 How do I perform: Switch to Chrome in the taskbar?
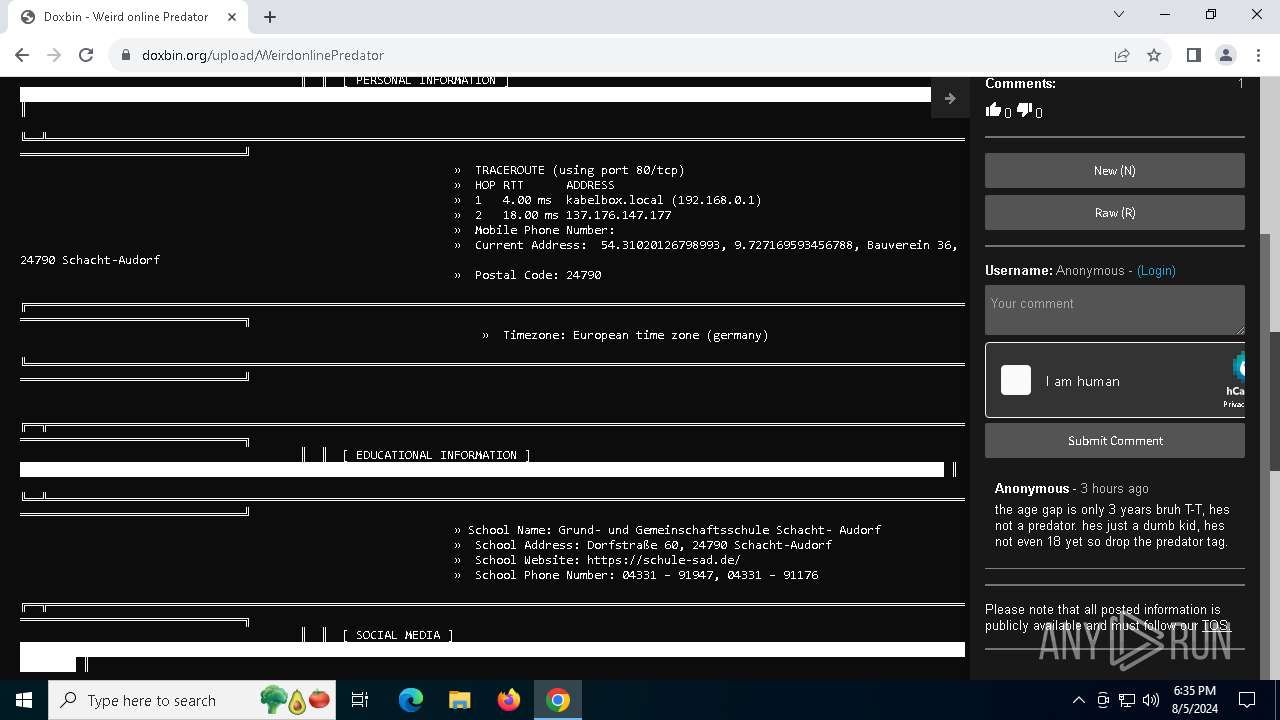pyautogui.click(x=558, y=700)
